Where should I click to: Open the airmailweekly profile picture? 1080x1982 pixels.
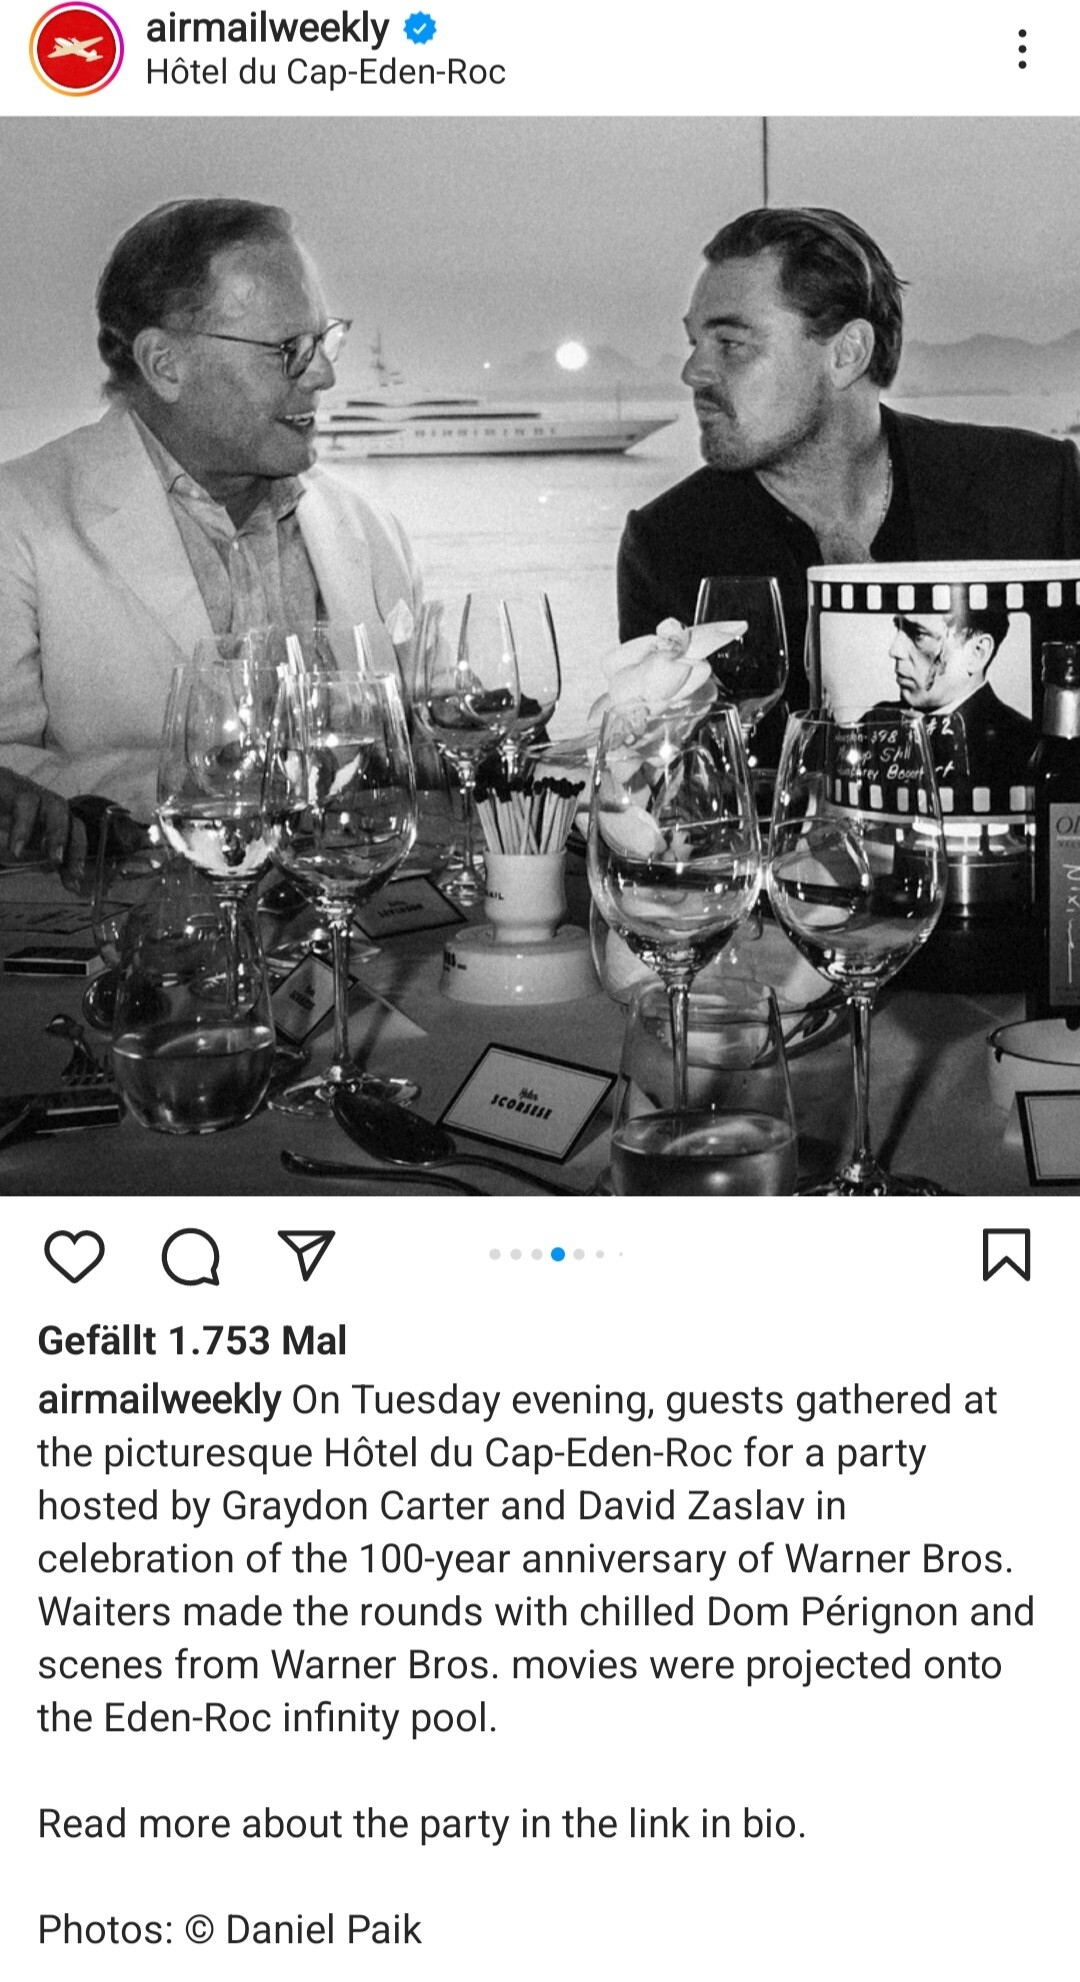coord(76,49)
